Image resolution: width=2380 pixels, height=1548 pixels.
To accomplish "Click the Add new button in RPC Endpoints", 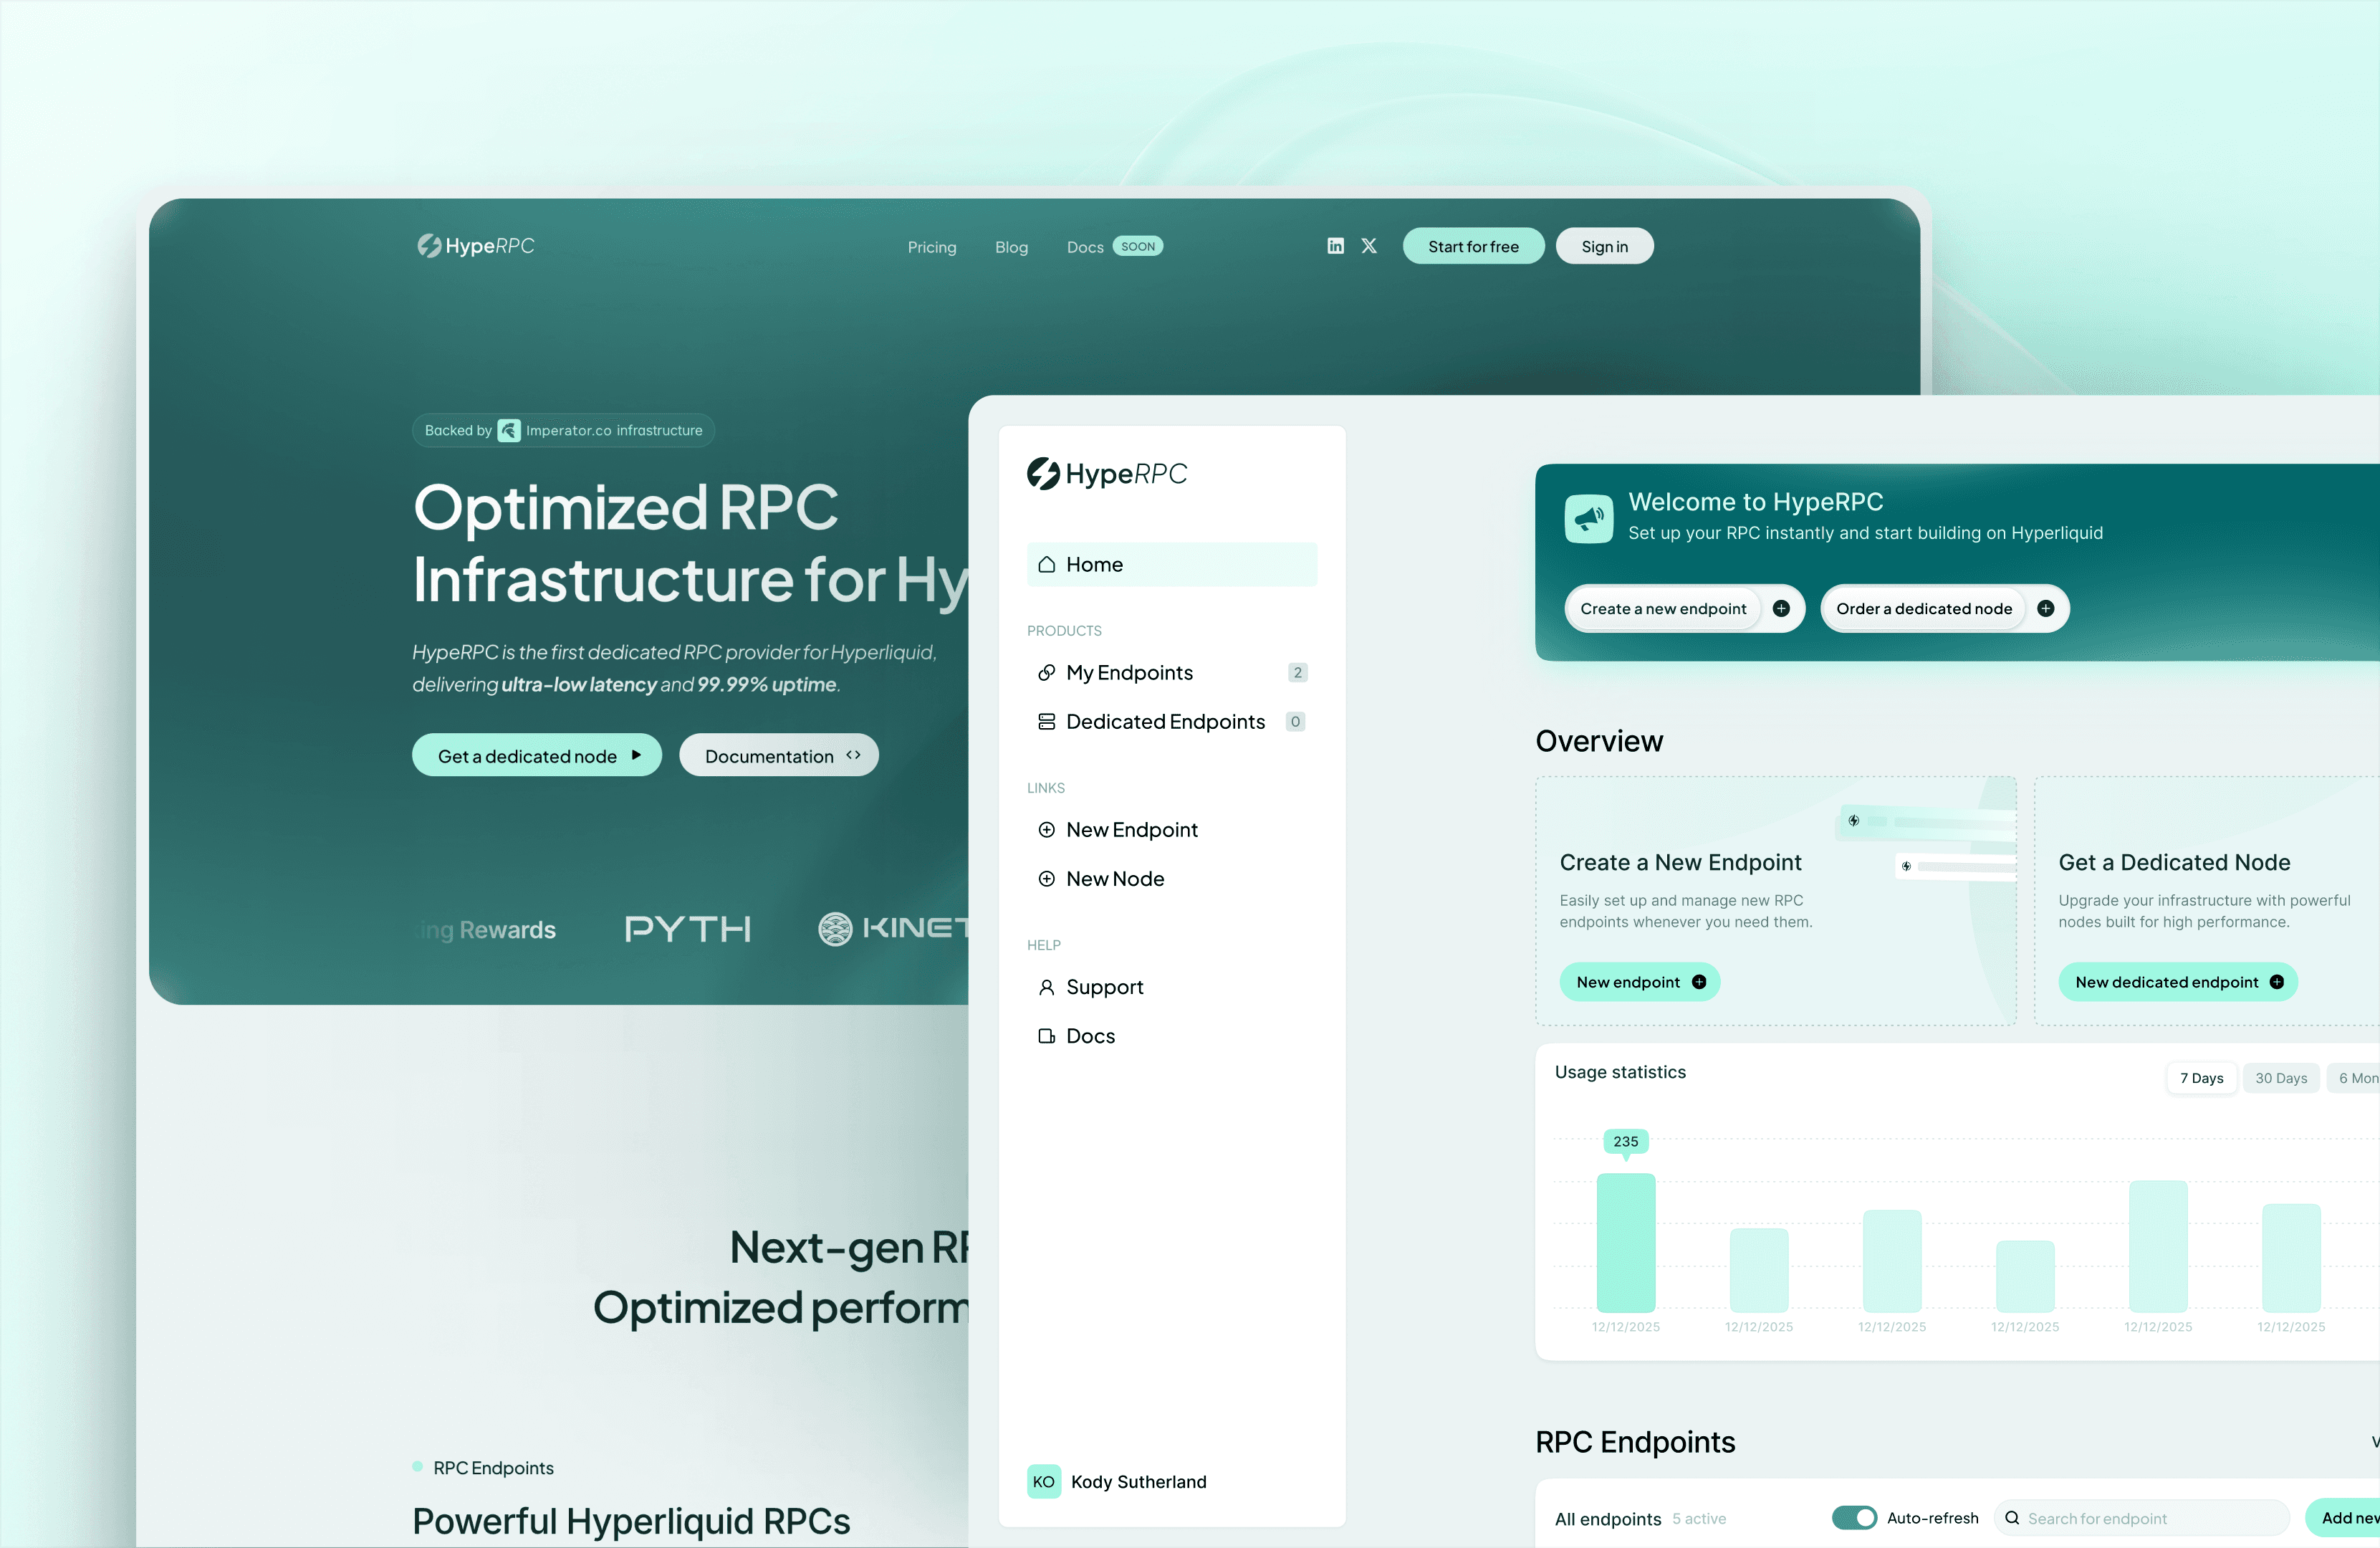I will tap(2343, 1518).
